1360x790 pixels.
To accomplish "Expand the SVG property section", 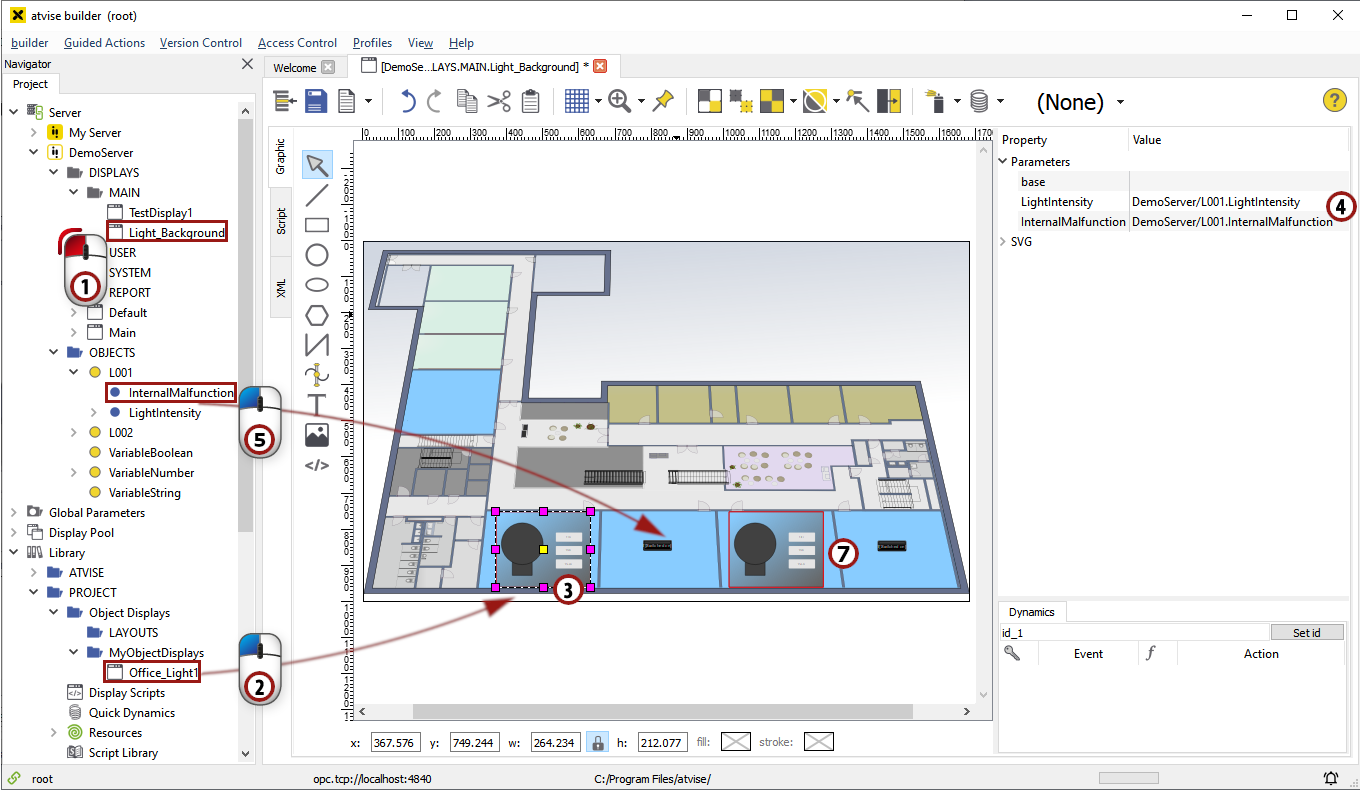I will click(x=1004, y=242).
